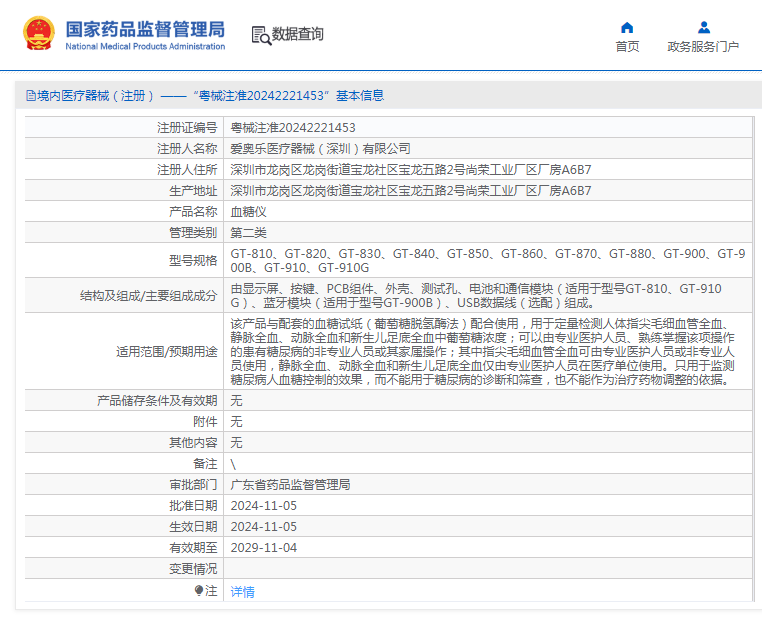Select the product name 血糖仪
This screenshot has width=762, height=617.
coord(248,212)
